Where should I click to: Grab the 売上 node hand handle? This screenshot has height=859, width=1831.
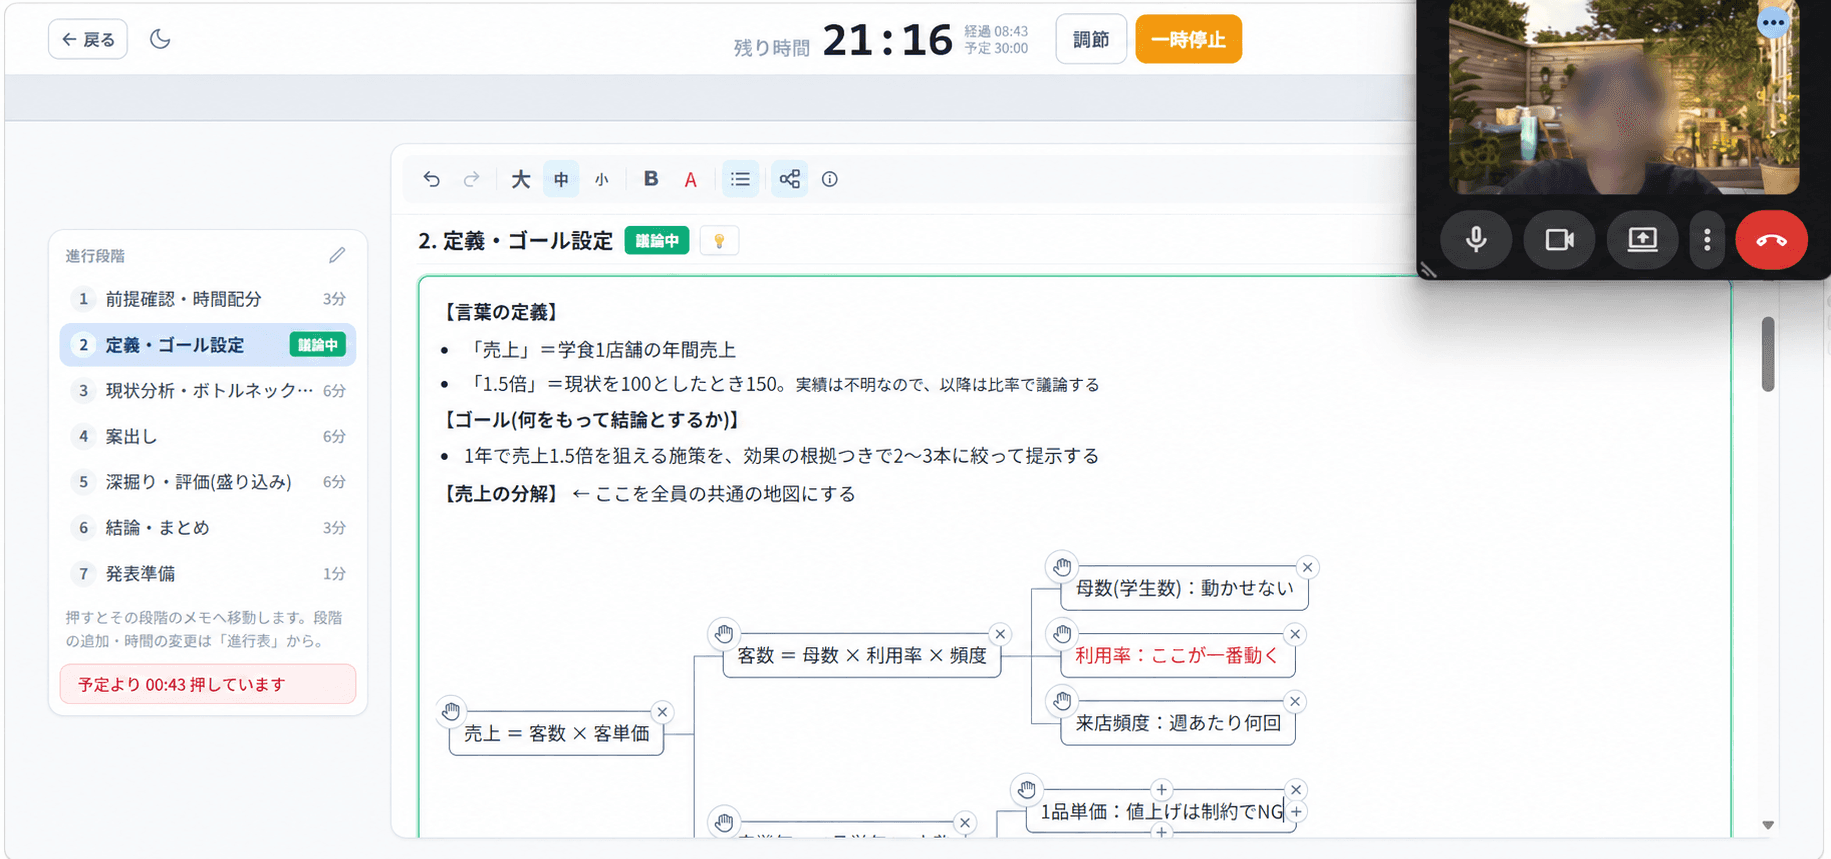pyautogui.click(x=451, y=712)
